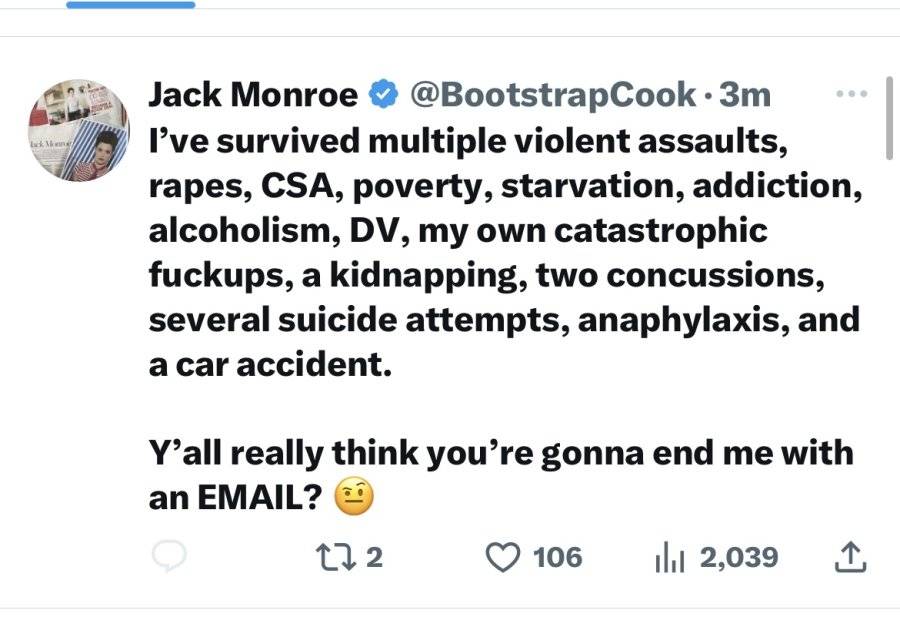This screenshot has width=900, height=617.
Task: Open Jack Monroe's profile picture
Action: pos(79,130)
